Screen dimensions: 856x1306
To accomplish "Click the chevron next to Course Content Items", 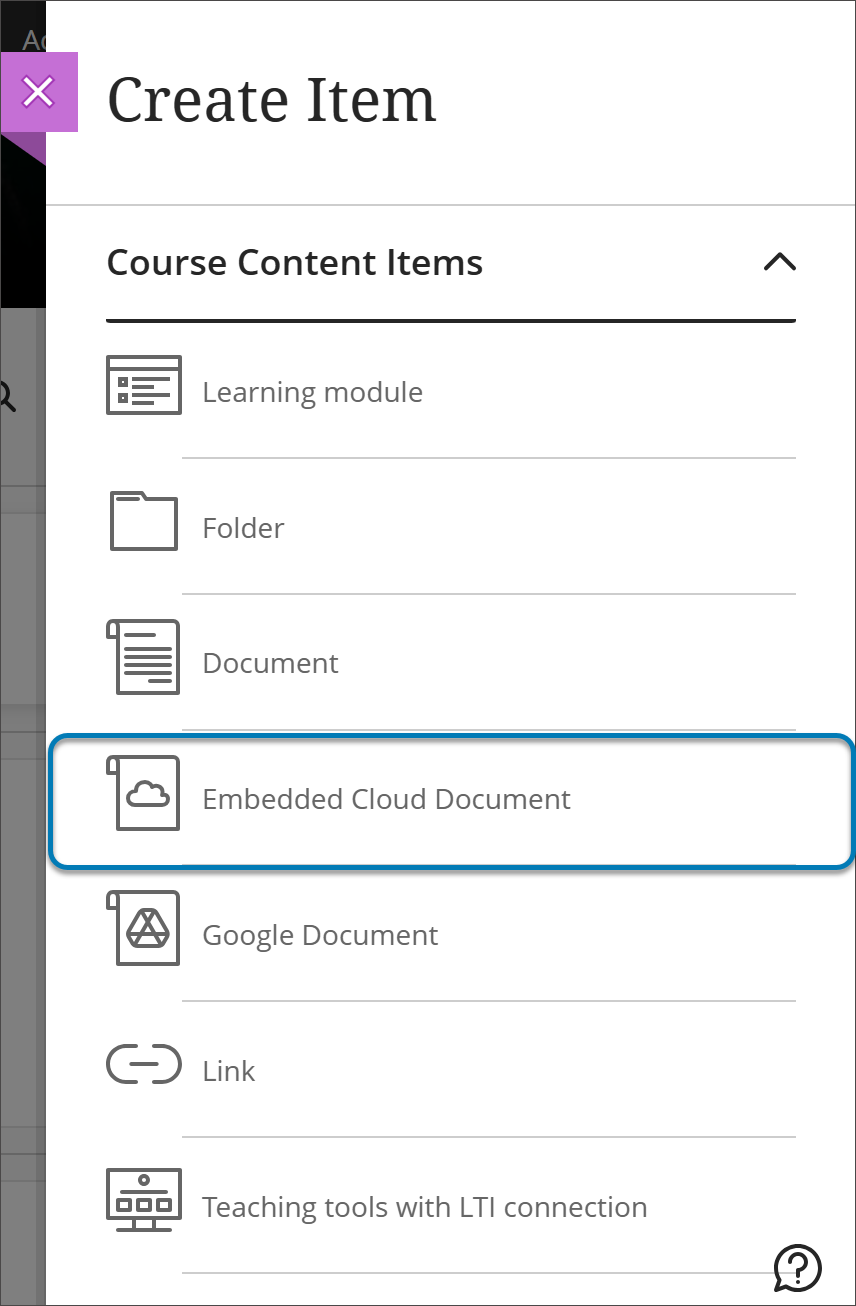I will pyautogui.click(x=781, y=262).
